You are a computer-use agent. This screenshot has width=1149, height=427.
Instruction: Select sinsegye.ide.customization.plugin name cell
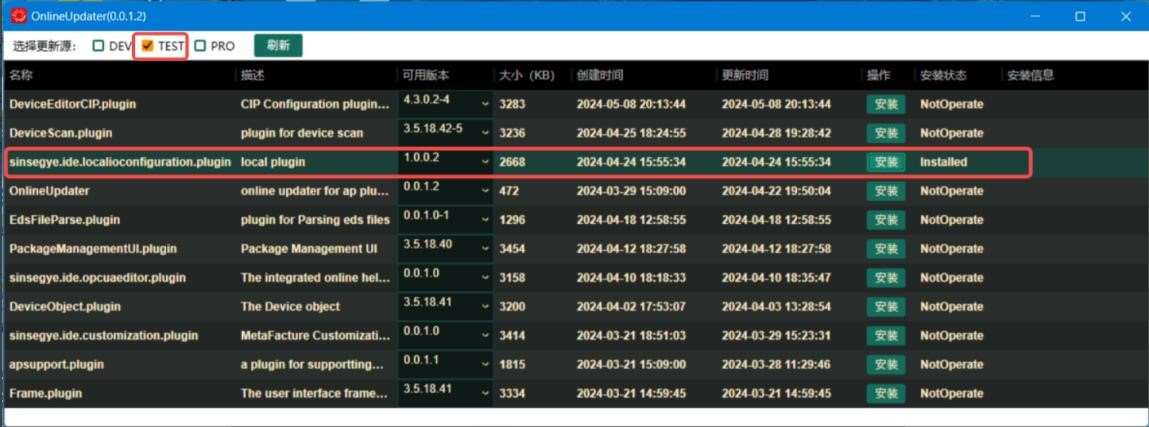(x=104, y=335)
